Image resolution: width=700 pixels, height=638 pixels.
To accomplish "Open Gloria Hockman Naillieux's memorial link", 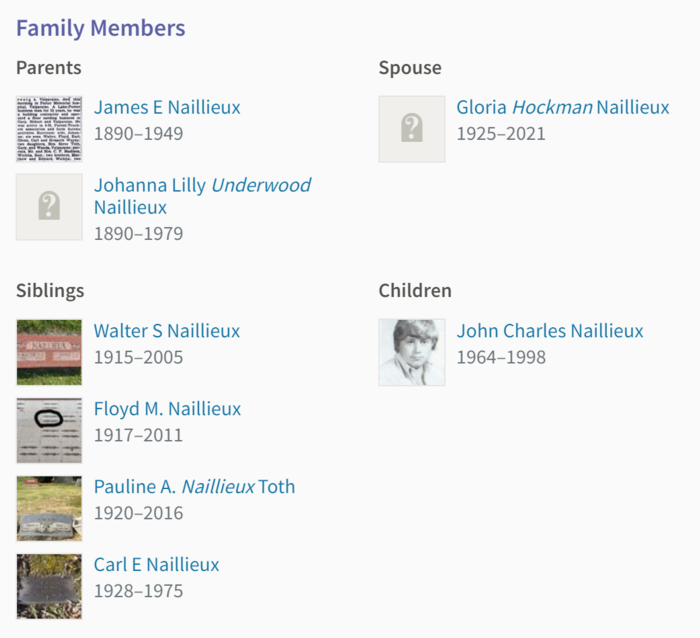I will [x=562, y=107].
